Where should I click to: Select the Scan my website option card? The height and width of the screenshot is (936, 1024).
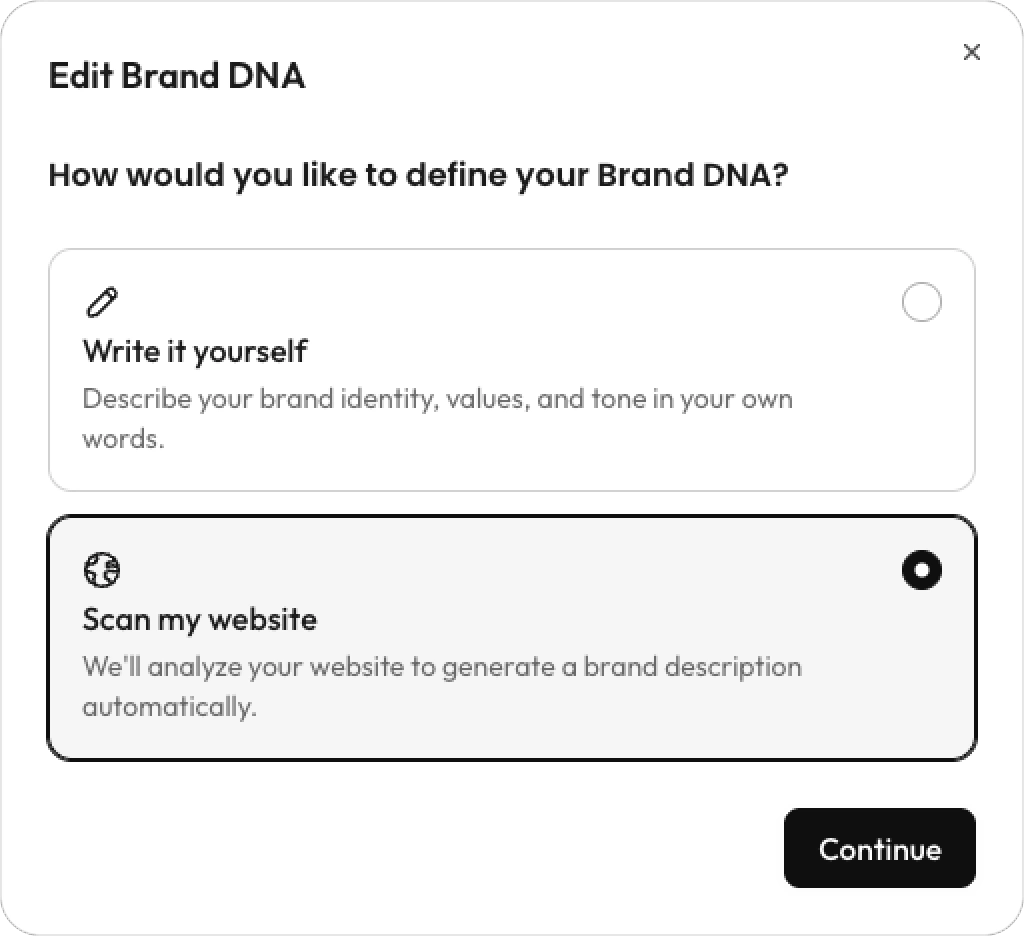click(x=512, y=636)
